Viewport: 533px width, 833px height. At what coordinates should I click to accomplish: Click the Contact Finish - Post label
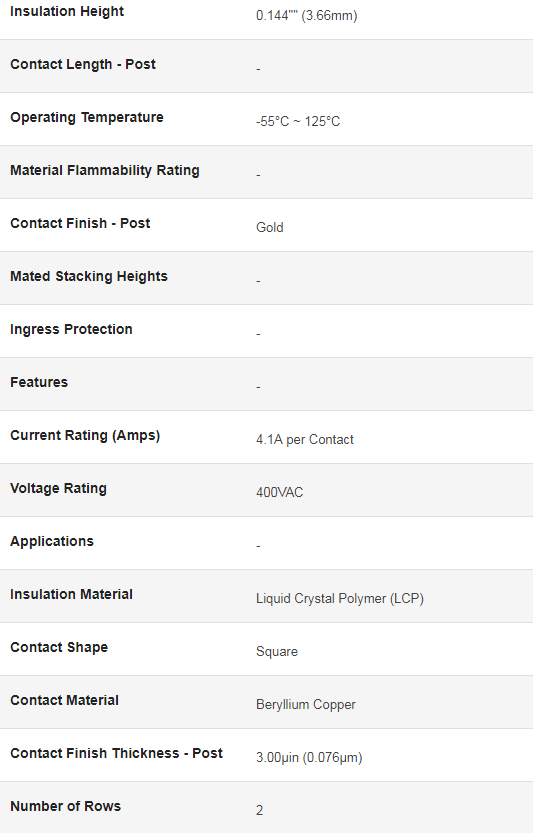pyautogui.click(x=80, y=223)
